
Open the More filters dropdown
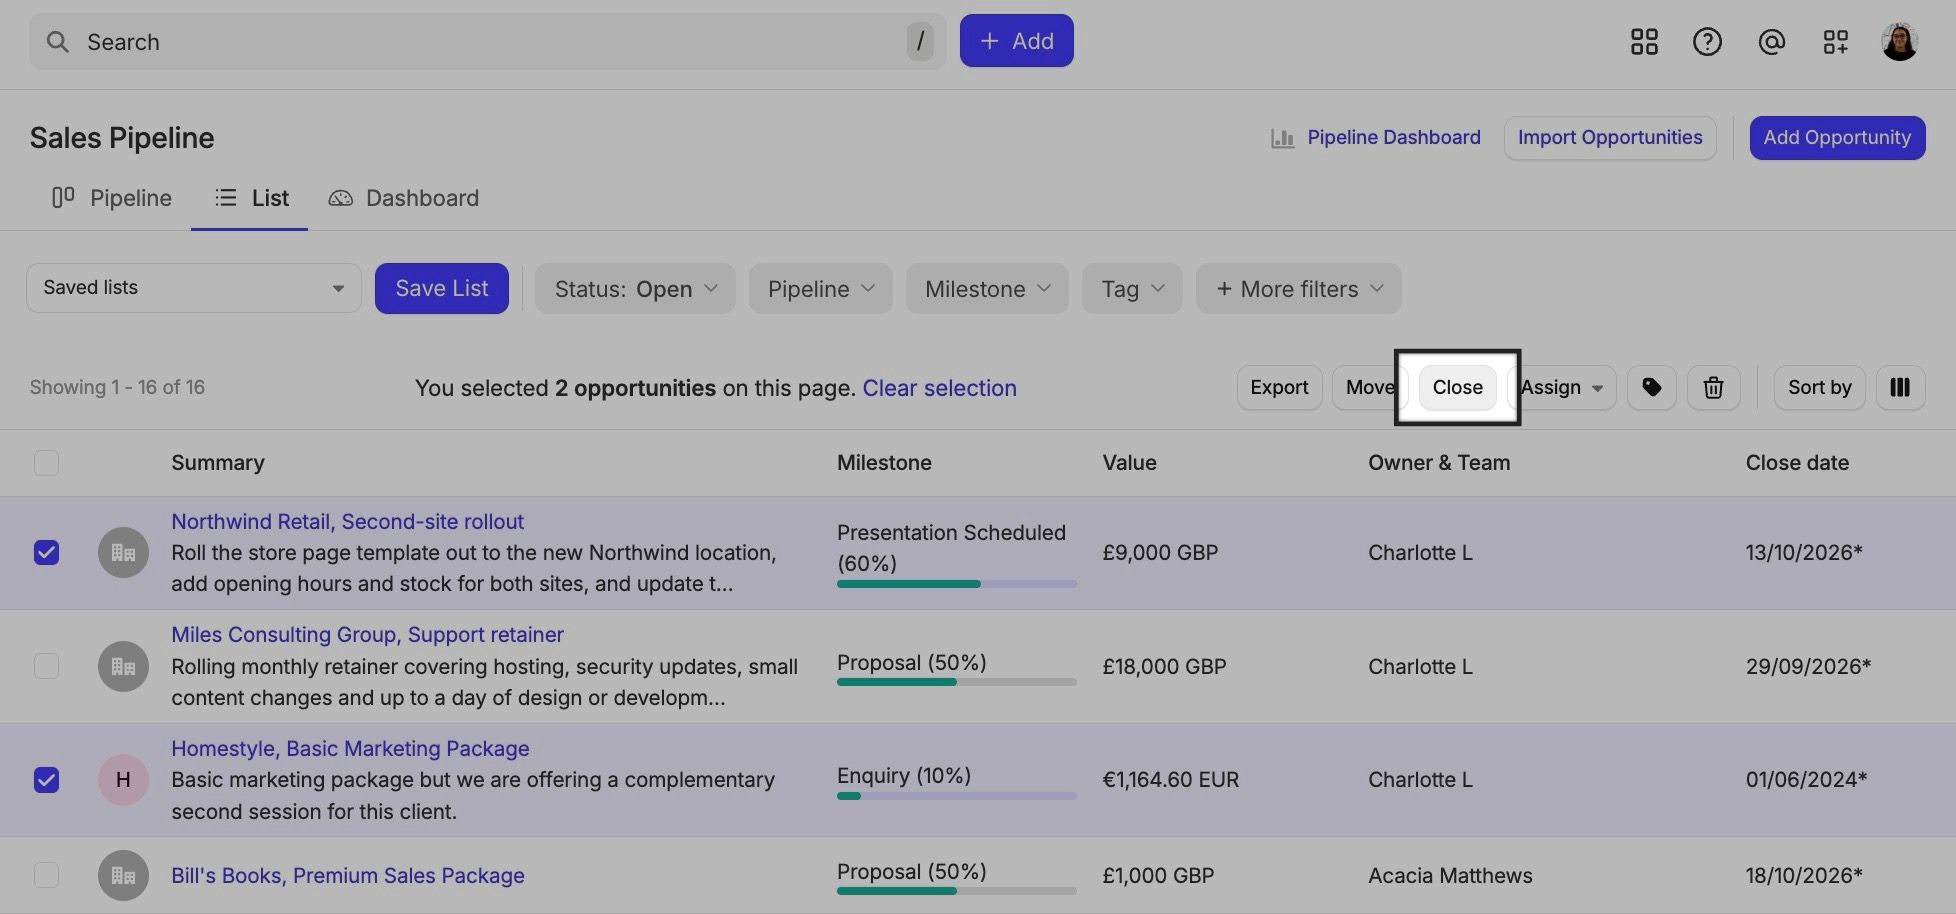pyautogui.click(x=1298, y=289)
